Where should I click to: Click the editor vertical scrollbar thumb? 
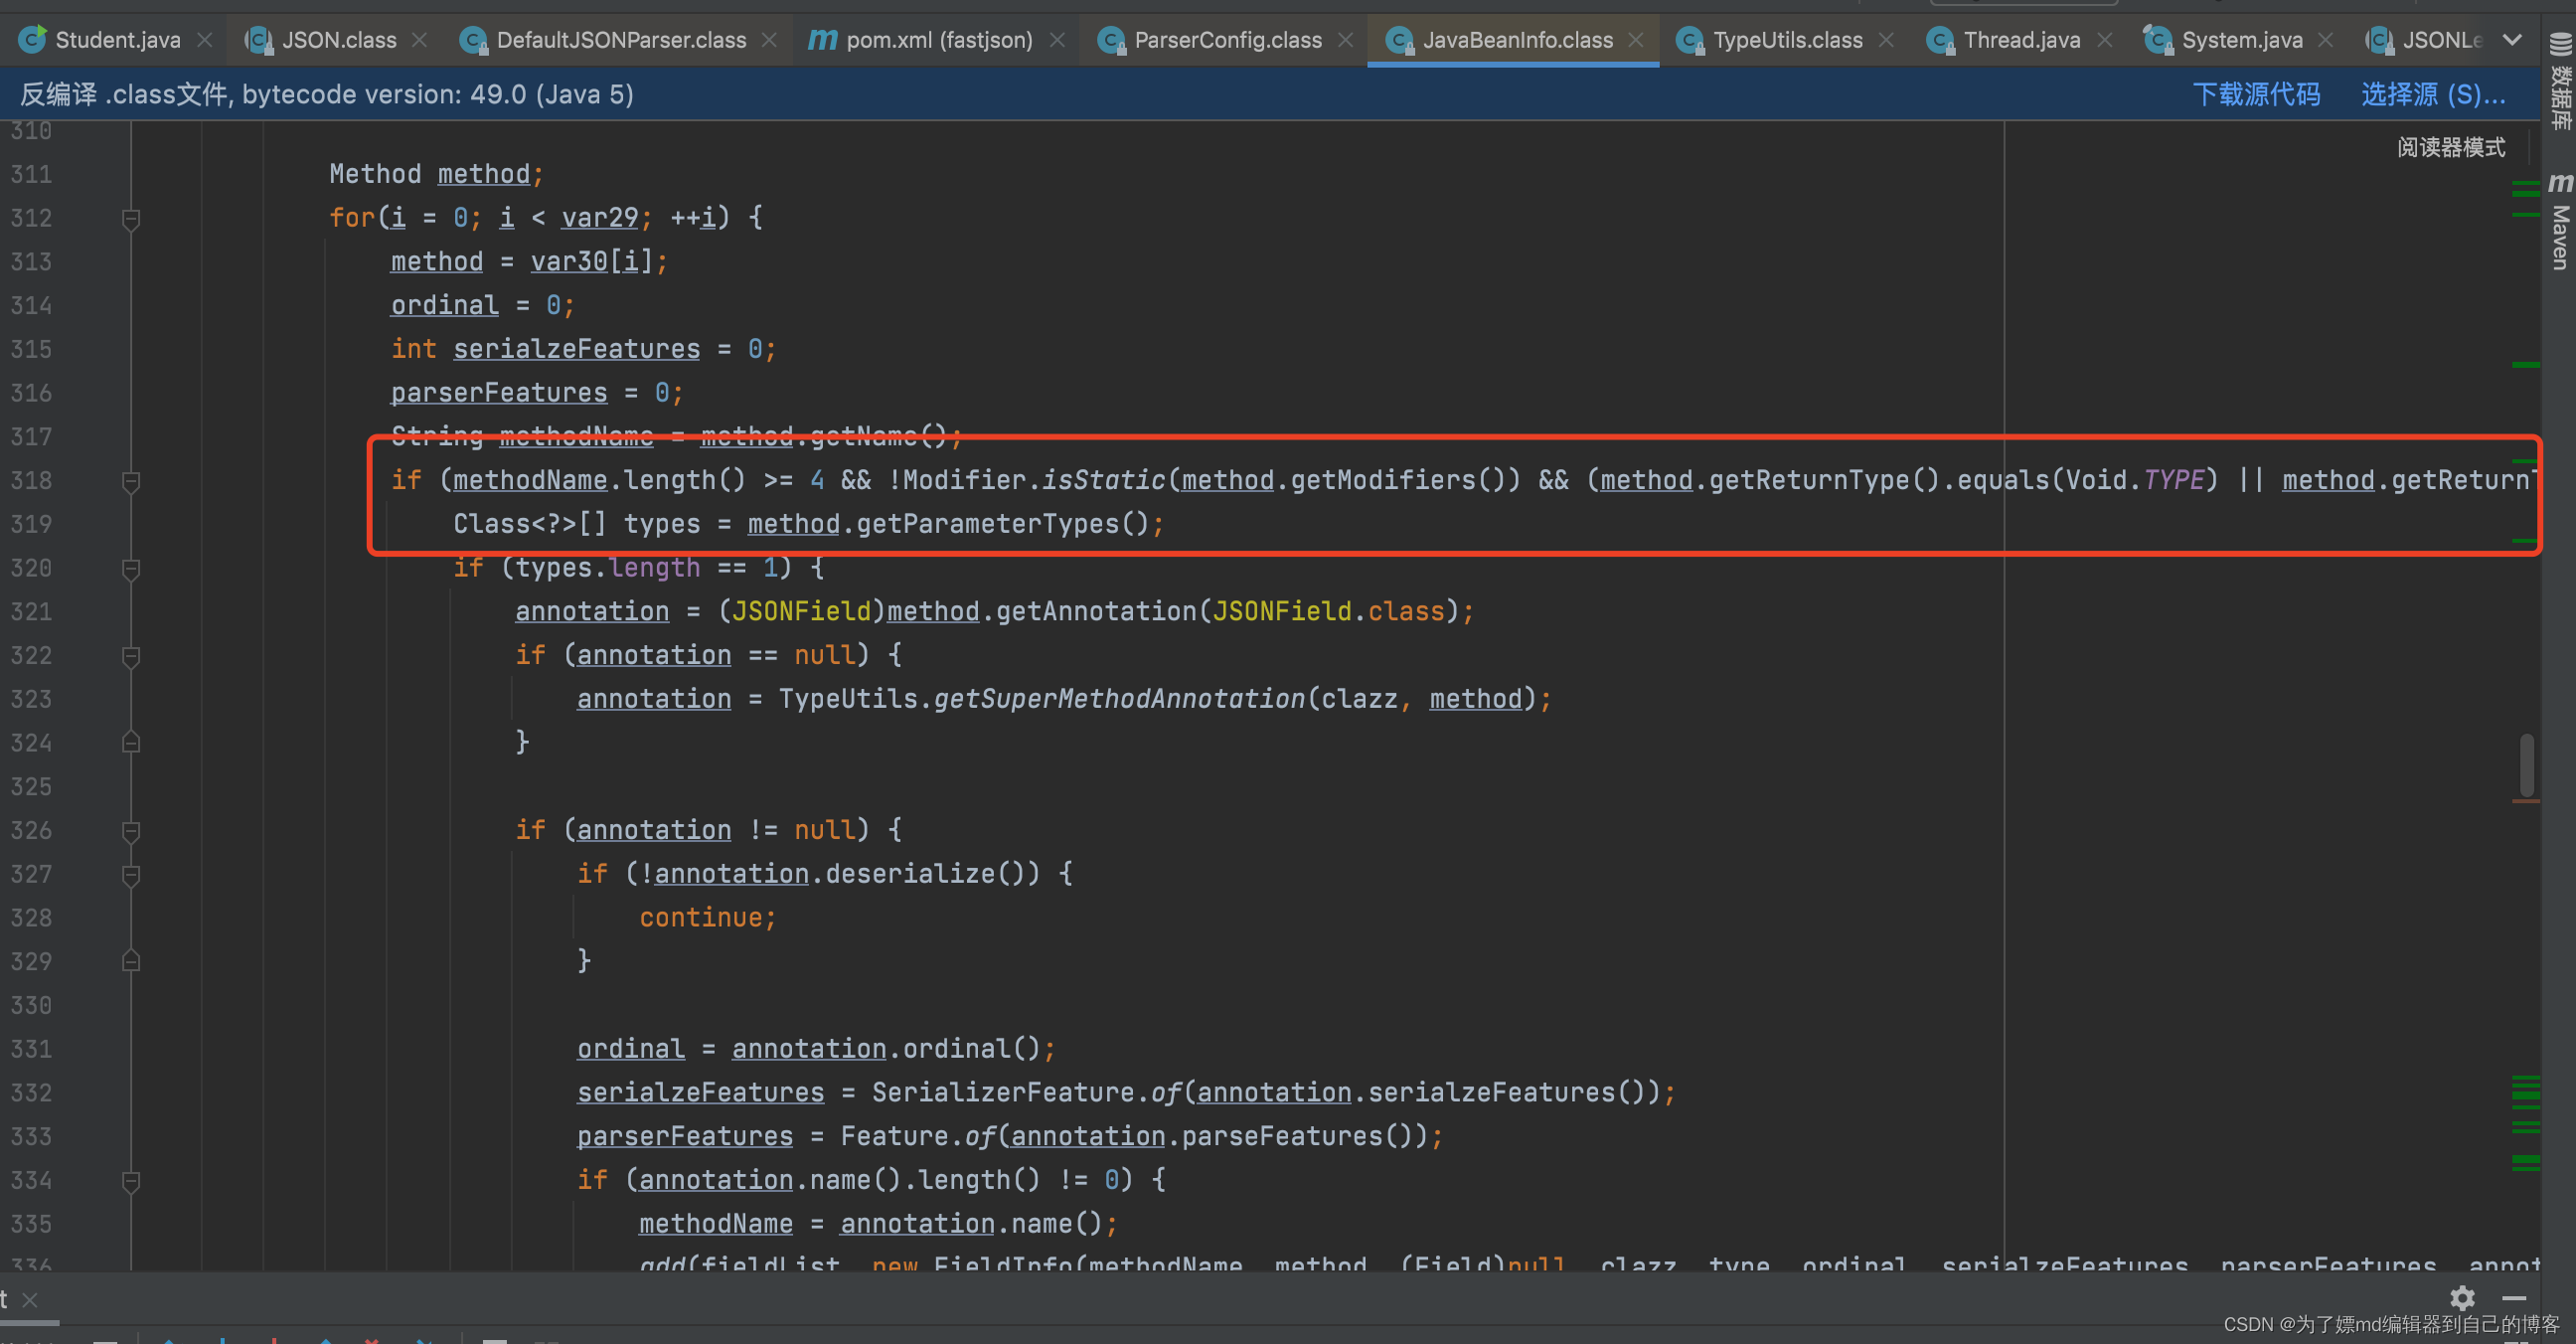coord(2527,765)
